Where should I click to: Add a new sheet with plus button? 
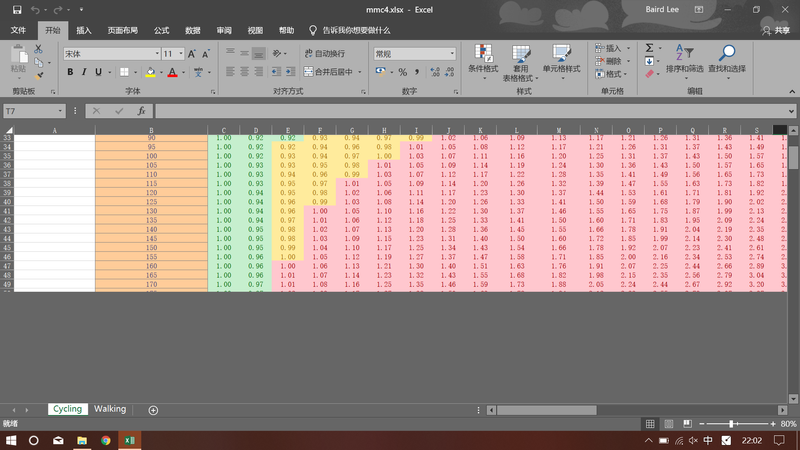pos(153,410)
